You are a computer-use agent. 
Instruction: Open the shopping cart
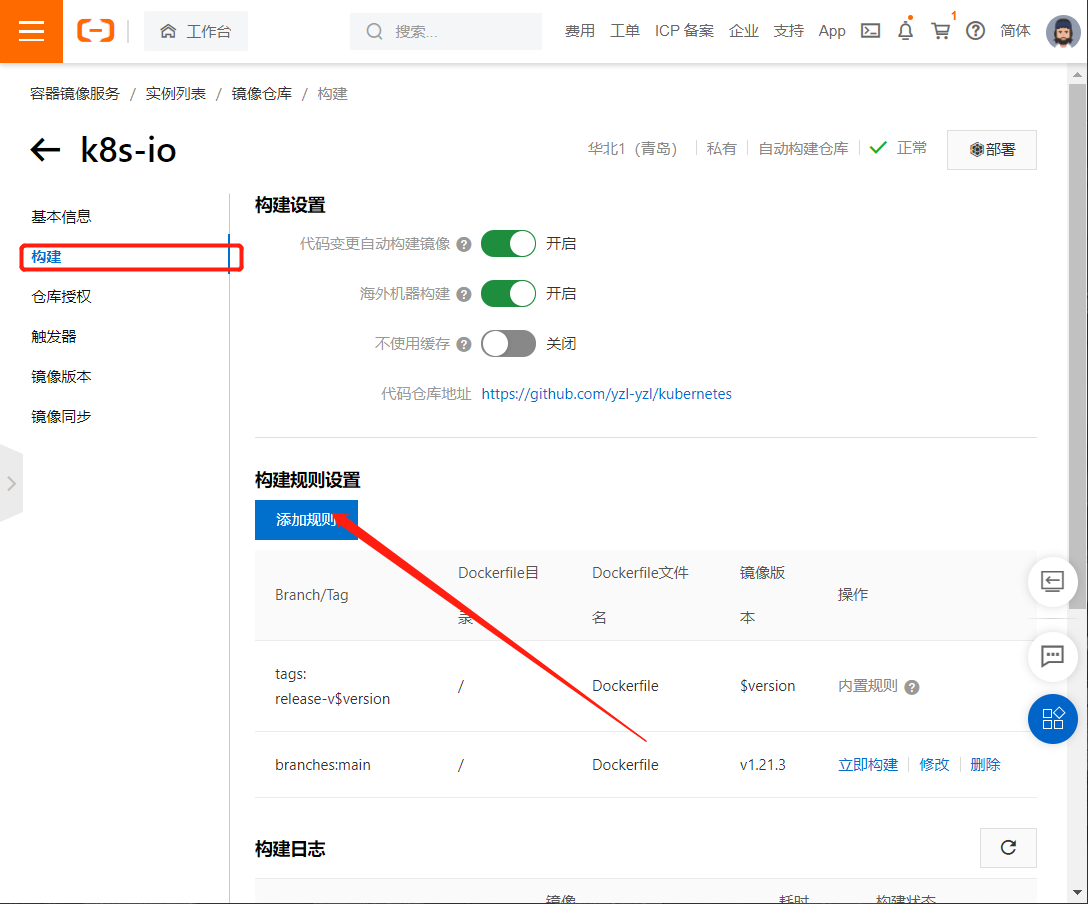point(940,31)
